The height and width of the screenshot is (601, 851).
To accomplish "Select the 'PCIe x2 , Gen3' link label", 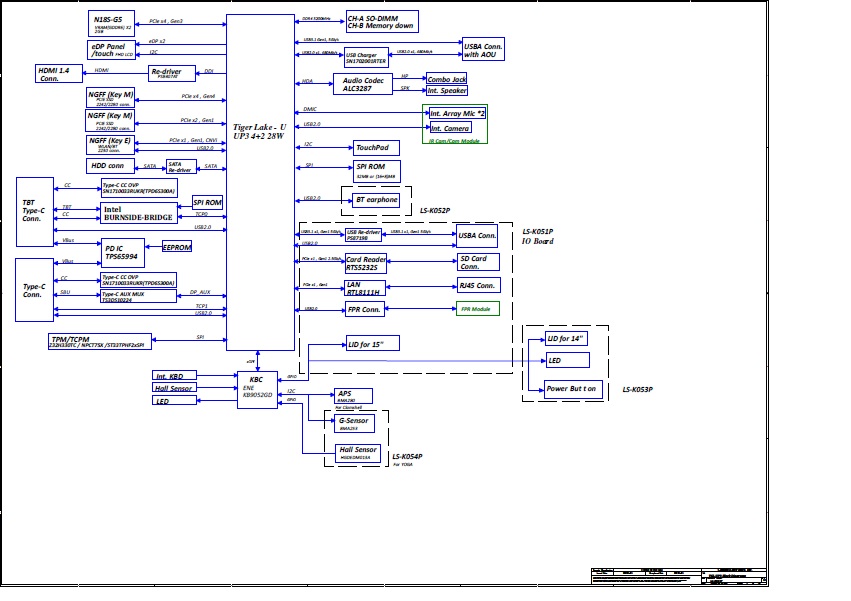I will tap(197, 120).
